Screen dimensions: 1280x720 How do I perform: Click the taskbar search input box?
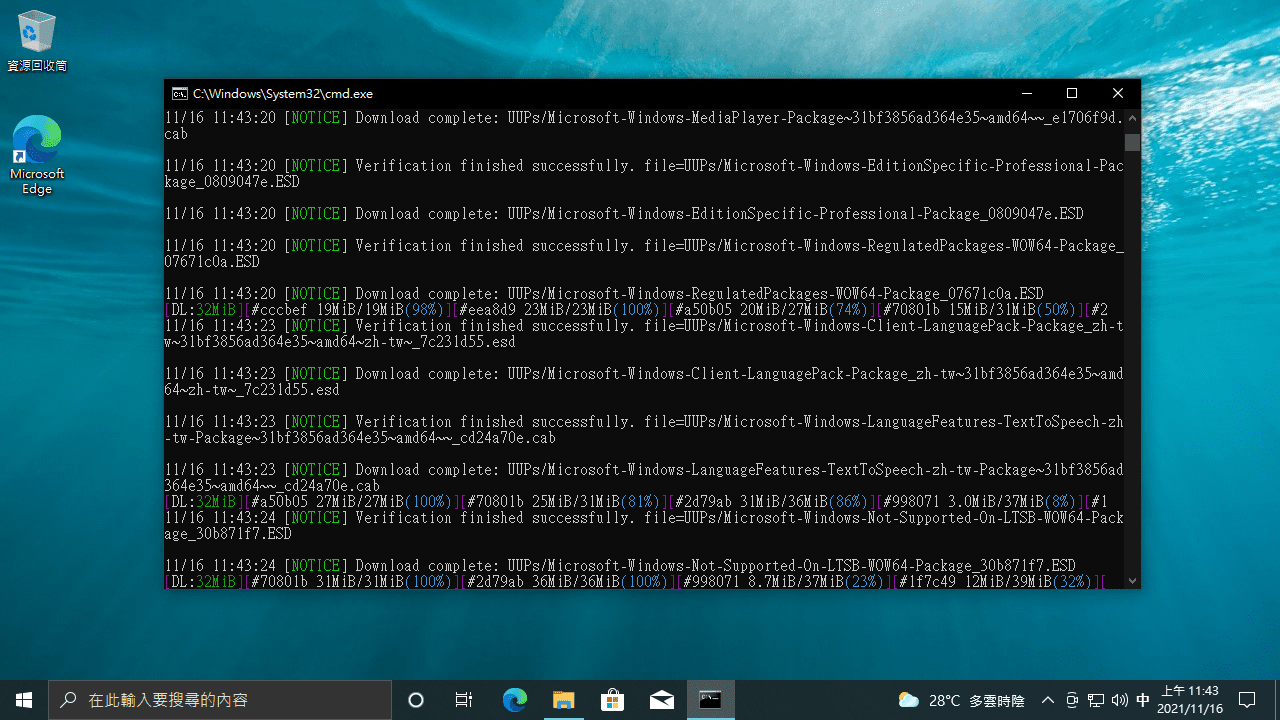[x=220, y=700]
